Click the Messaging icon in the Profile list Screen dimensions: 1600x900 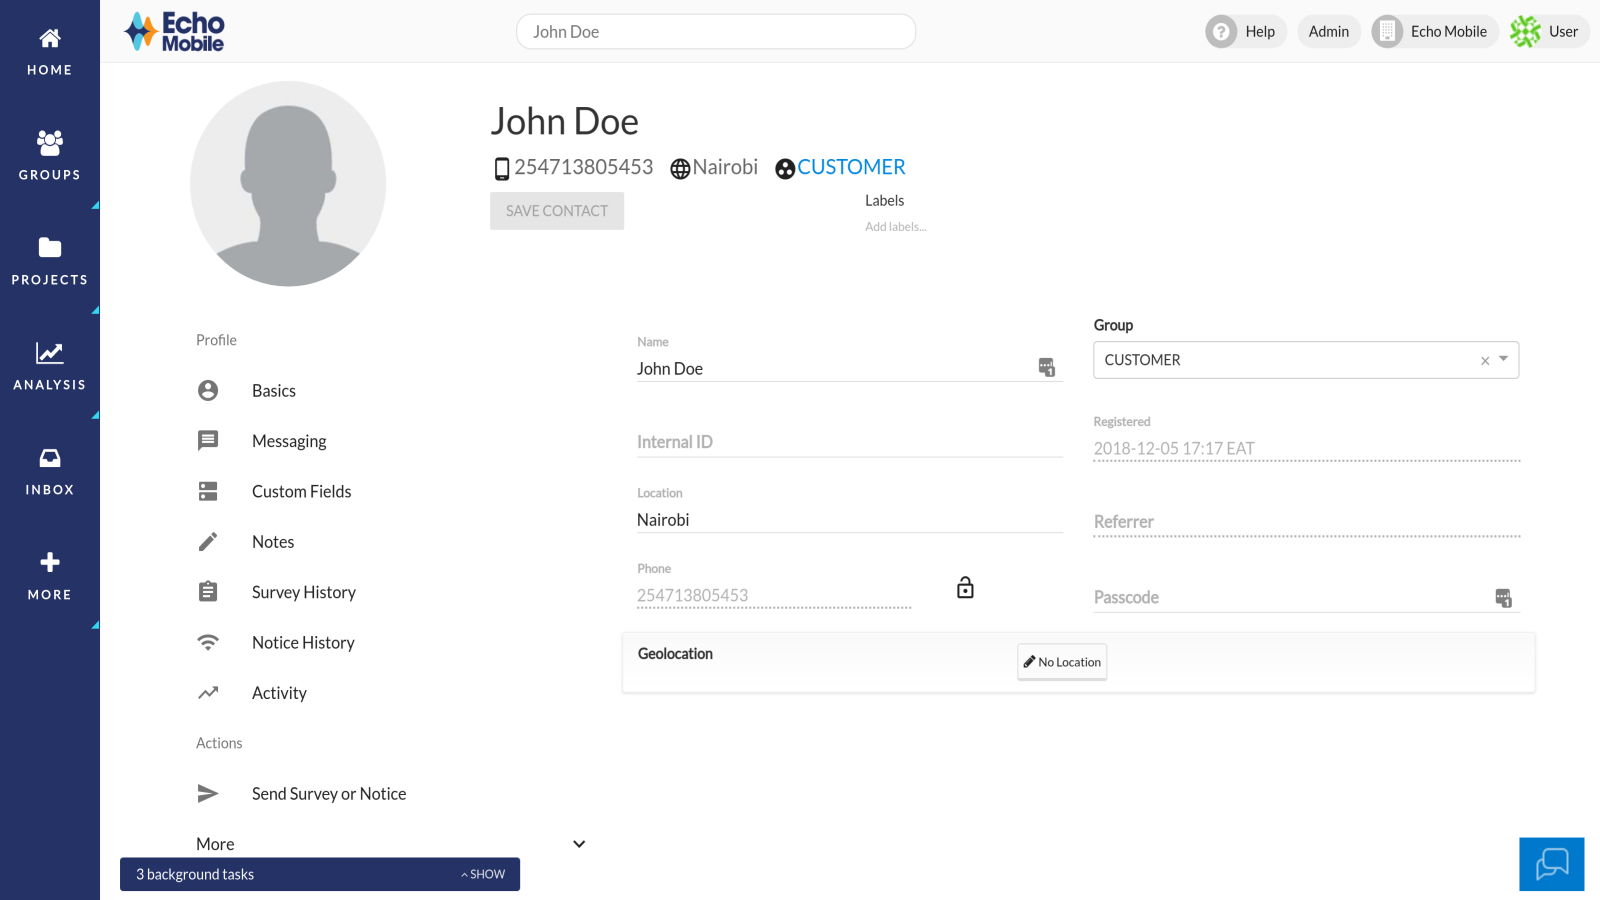(x=208, y=440)
